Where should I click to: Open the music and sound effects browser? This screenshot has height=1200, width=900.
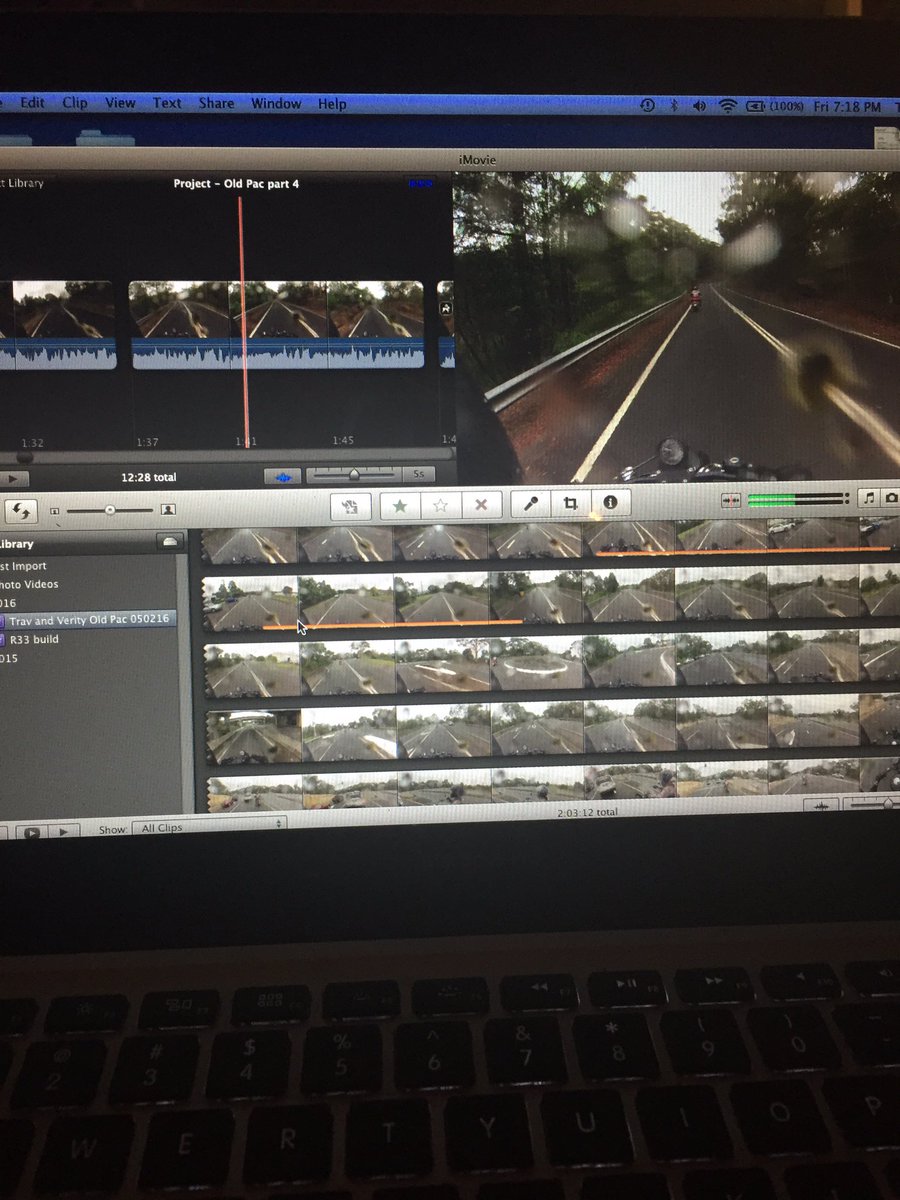[x=869, y=497]
